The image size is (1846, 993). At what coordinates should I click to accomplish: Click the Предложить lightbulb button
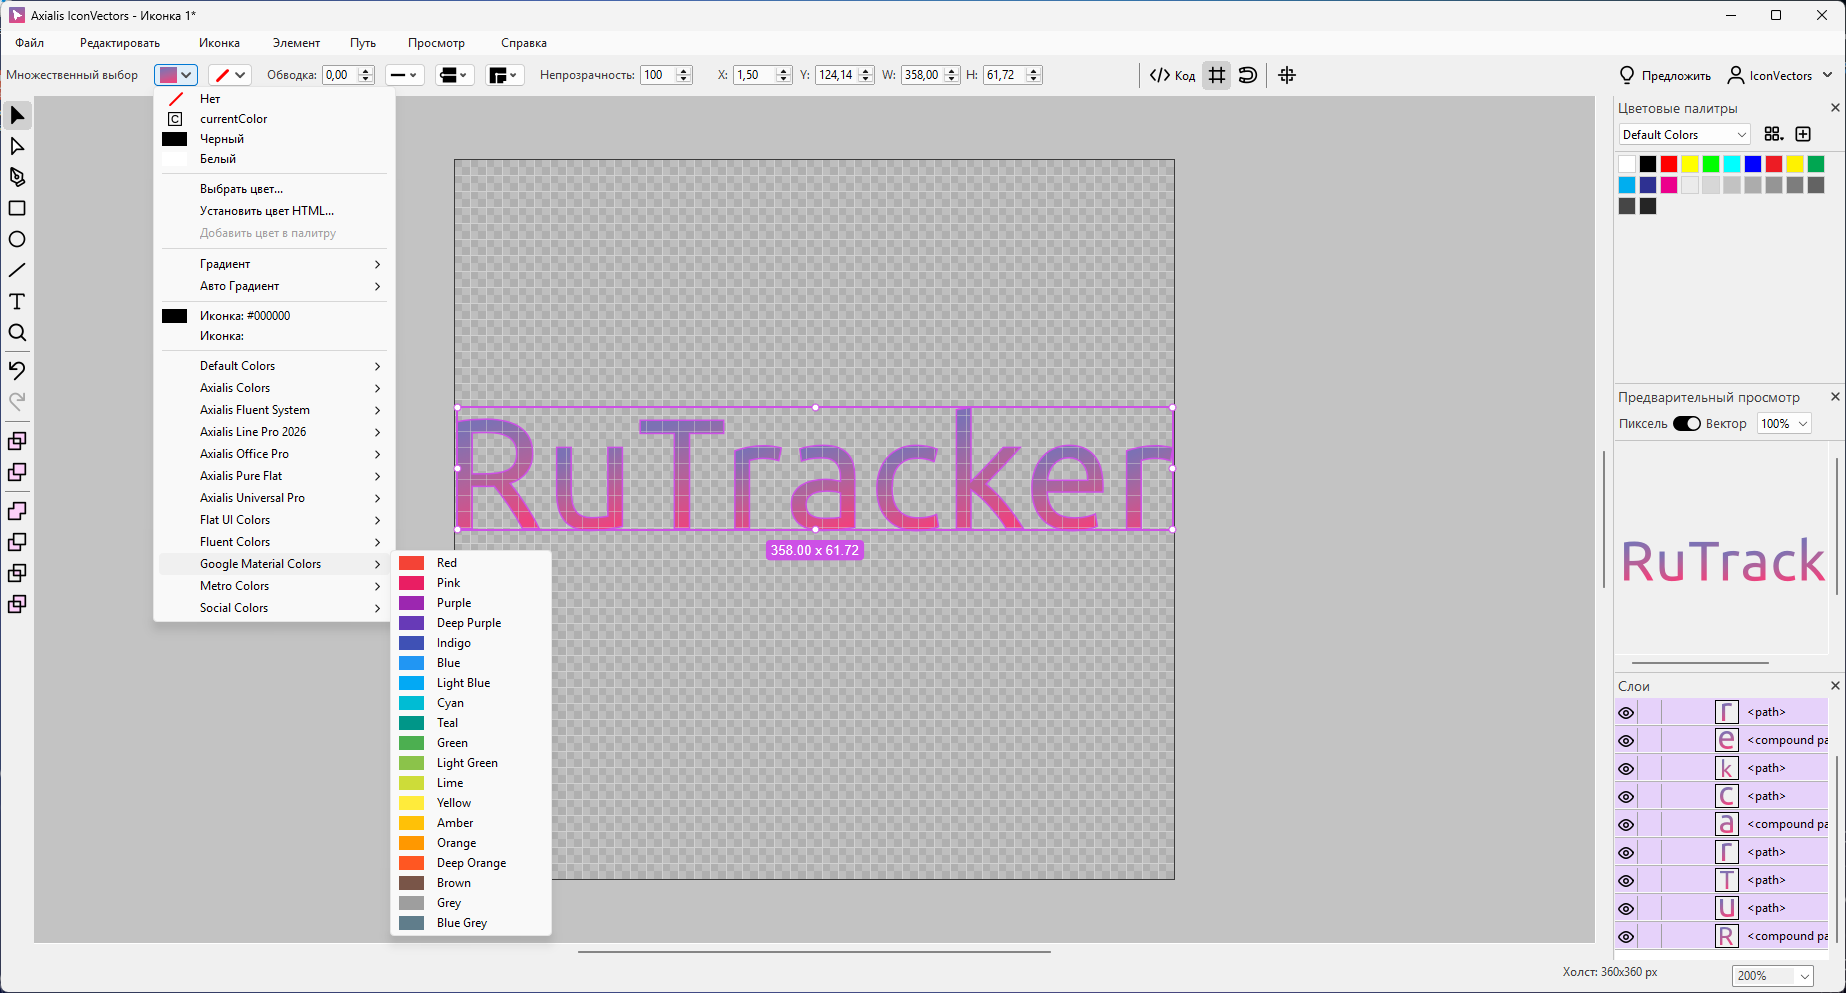[1665, 75]
